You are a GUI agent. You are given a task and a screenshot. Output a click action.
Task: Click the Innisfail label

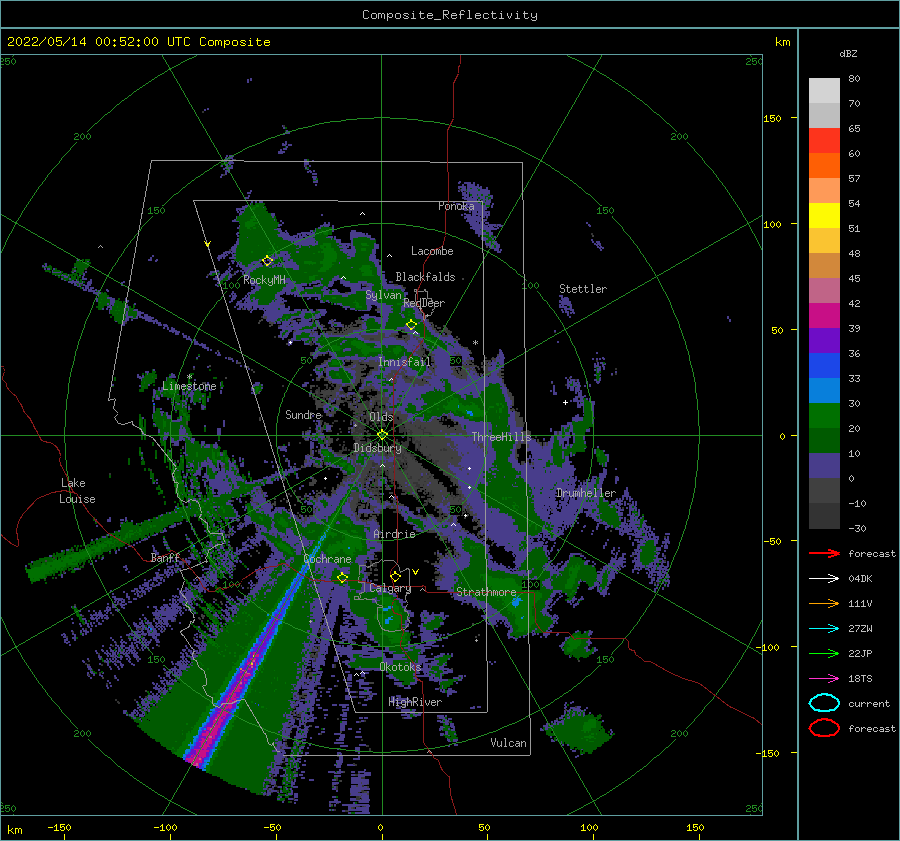[x=404, y=362]
